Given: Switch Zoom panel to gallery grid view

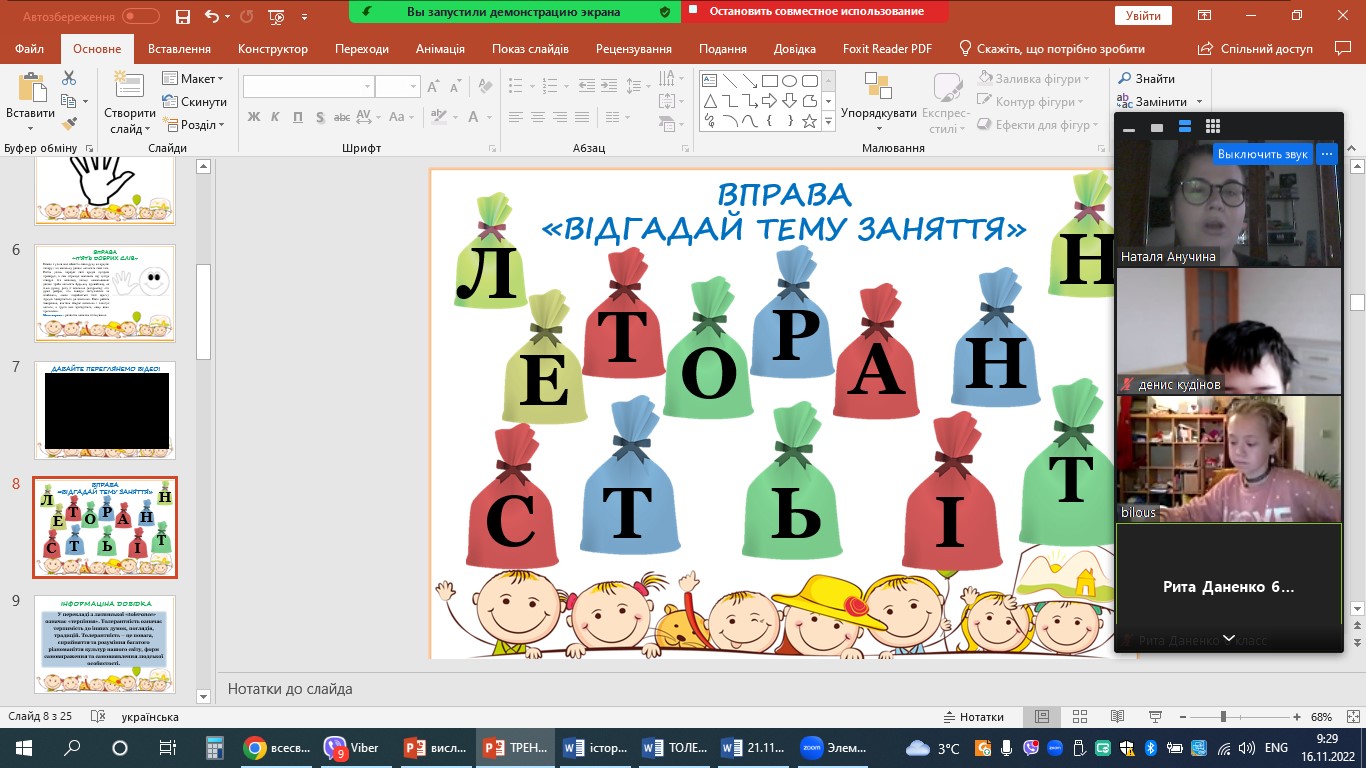Looking at the screenshot, I should pos(1213,127).
